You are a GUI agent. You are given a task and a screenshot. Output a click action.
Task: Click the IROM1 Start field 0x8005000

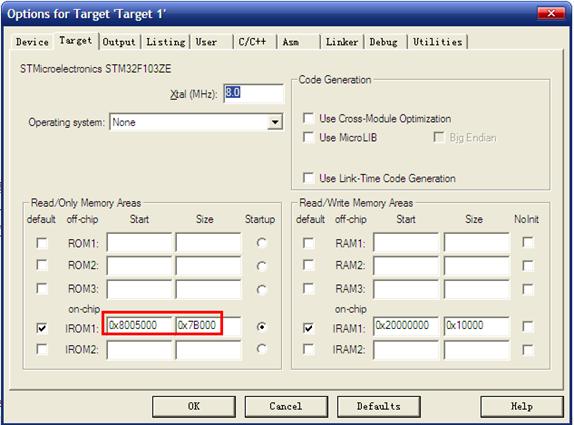[139, 325]
